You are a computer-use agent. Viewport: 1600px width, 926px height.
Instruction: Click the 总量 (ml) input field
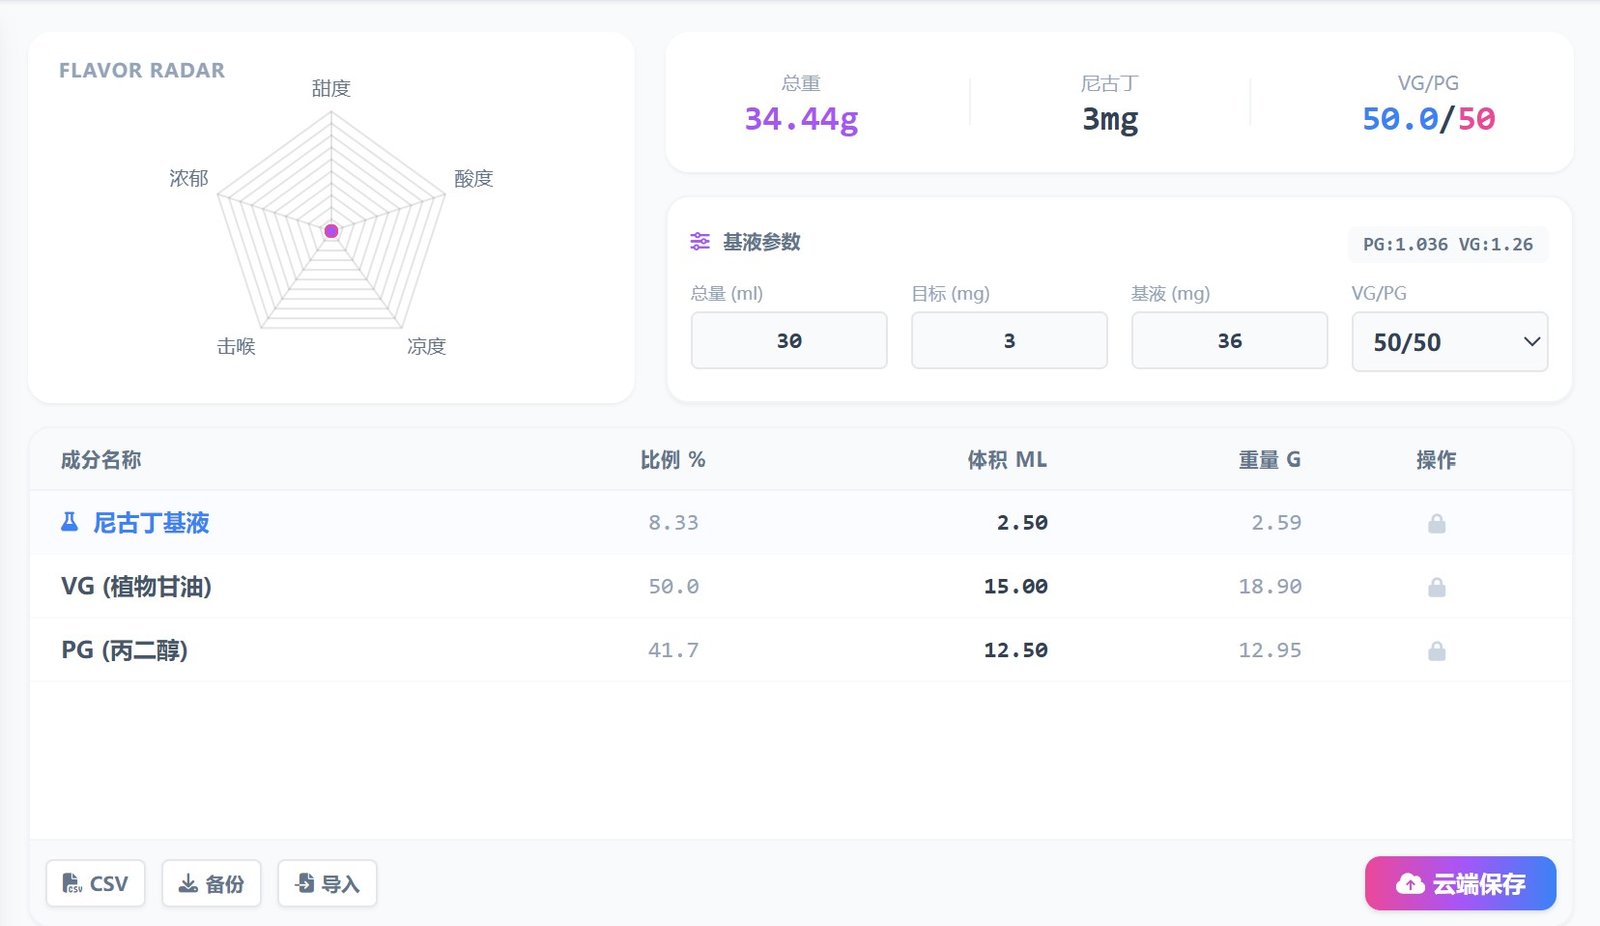tap(789, 341)
